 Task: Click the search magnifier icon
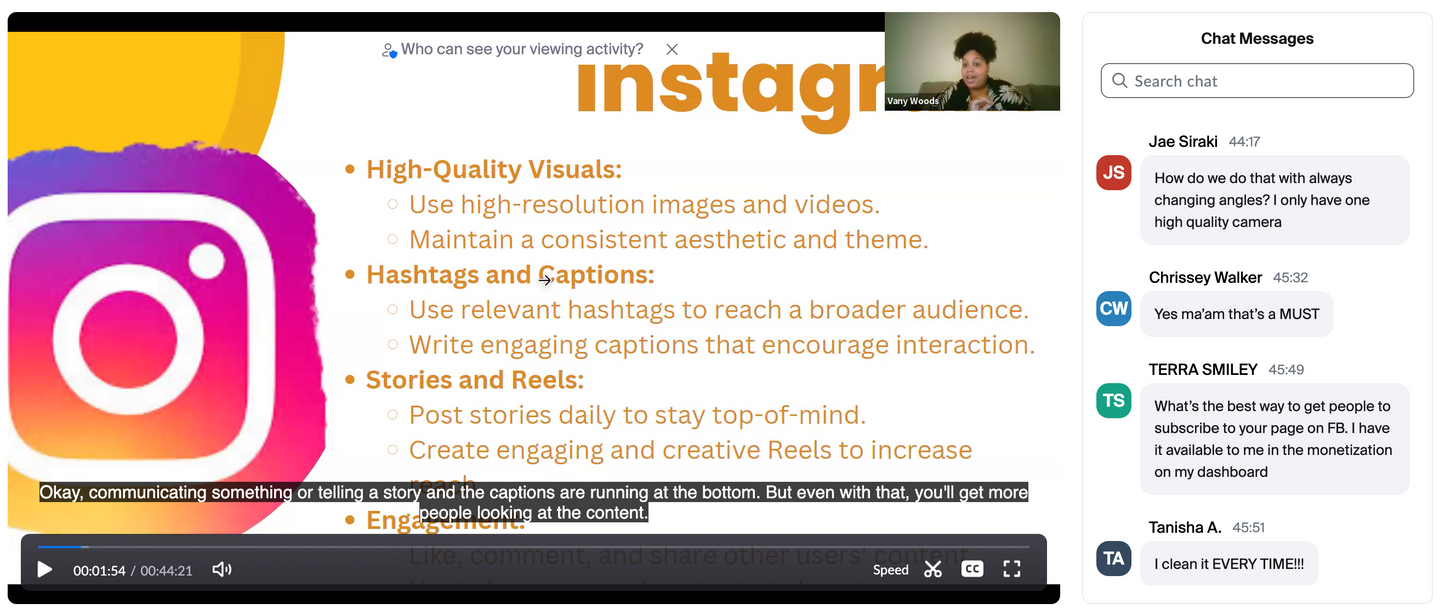pyautogui.click(x=1119, y=81)
